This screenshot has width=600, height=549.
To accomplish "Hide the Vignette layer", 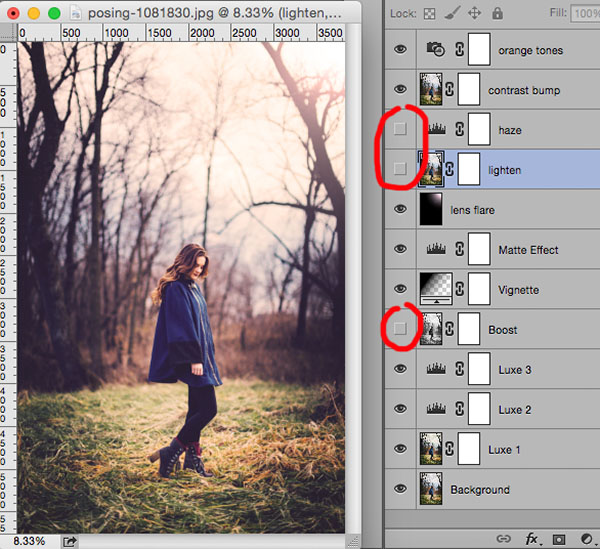I will [x=400, y=289].
